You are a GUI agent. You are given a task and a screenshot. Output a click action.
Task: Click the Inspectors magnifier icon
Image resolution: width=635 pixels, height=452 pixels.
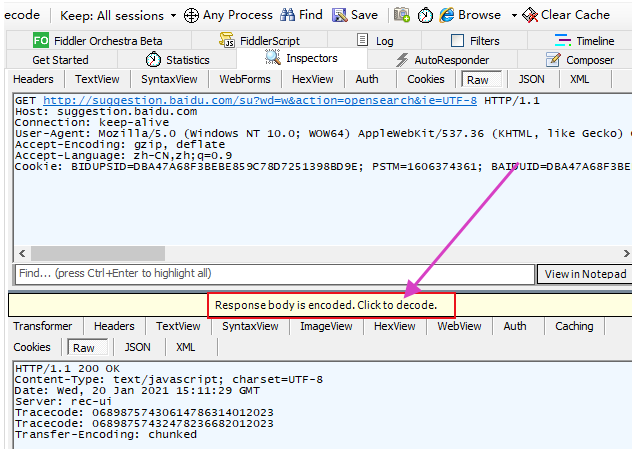point(273,58)
